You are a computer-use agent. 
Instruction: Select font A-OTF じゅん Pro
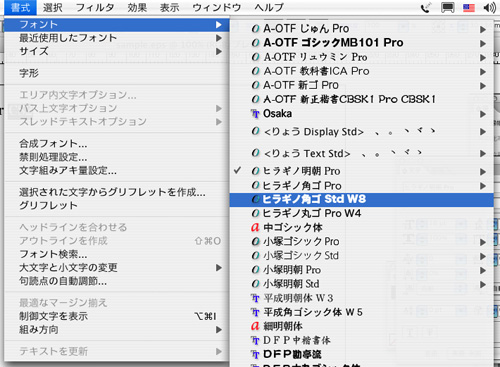pyautogui.click(x=362, y=29)
